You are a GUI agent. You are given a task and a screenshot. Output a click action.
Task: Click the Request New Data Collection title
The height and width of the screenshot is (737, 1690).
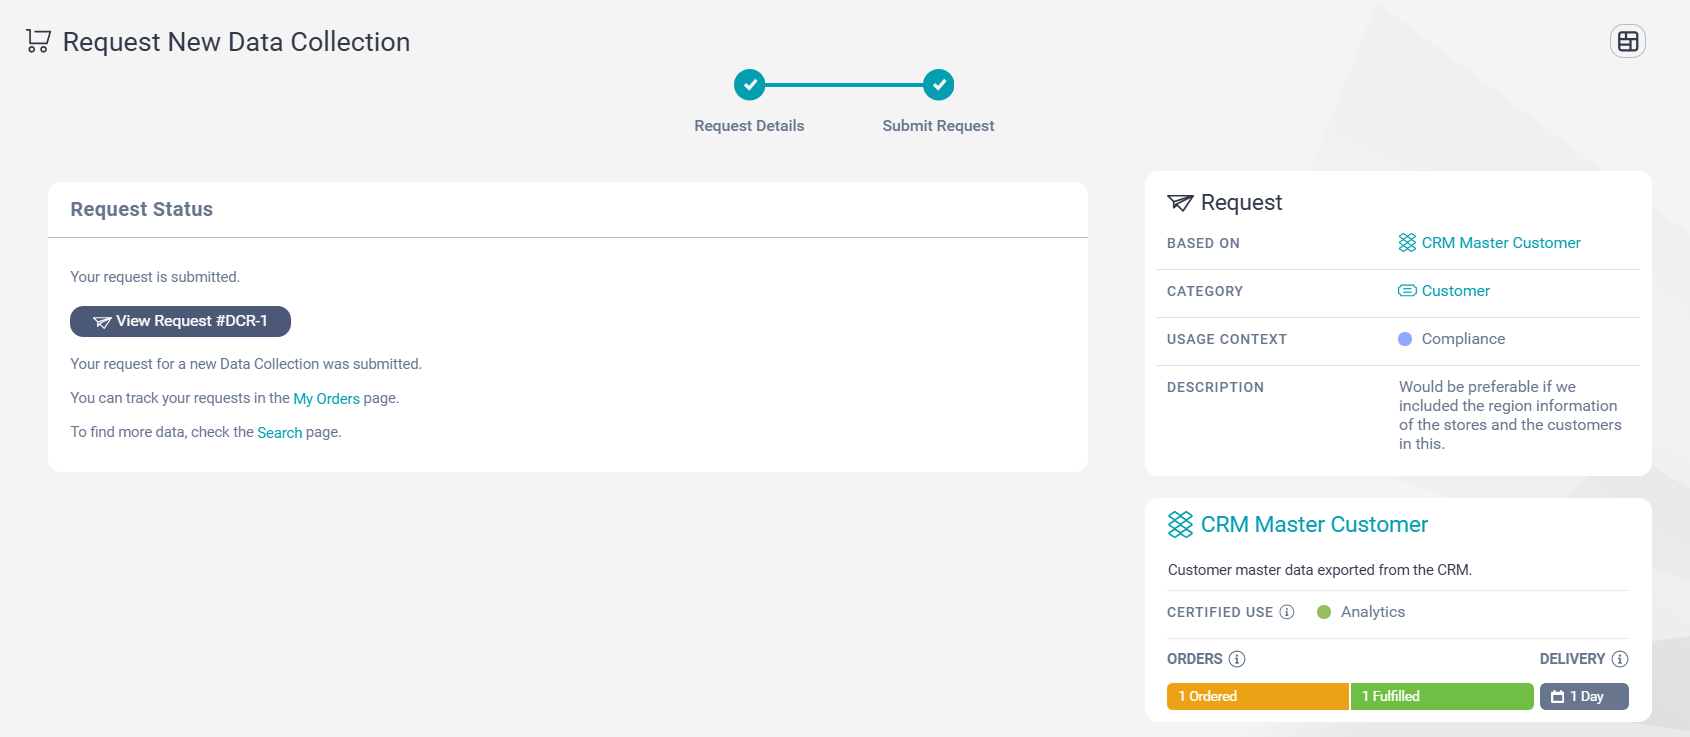236,42
